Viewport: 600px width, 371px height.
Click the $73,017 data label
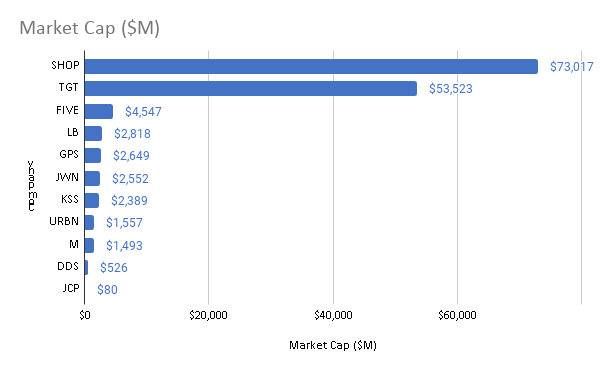(572, 67)
